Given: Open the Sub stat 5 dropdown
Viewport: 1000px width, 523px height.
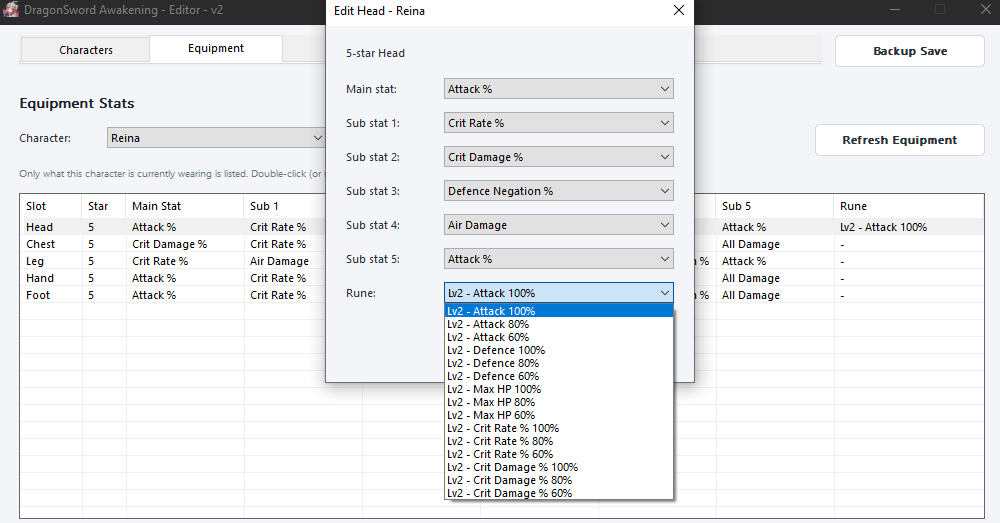Looking at the screenshot, I should 558,259.
